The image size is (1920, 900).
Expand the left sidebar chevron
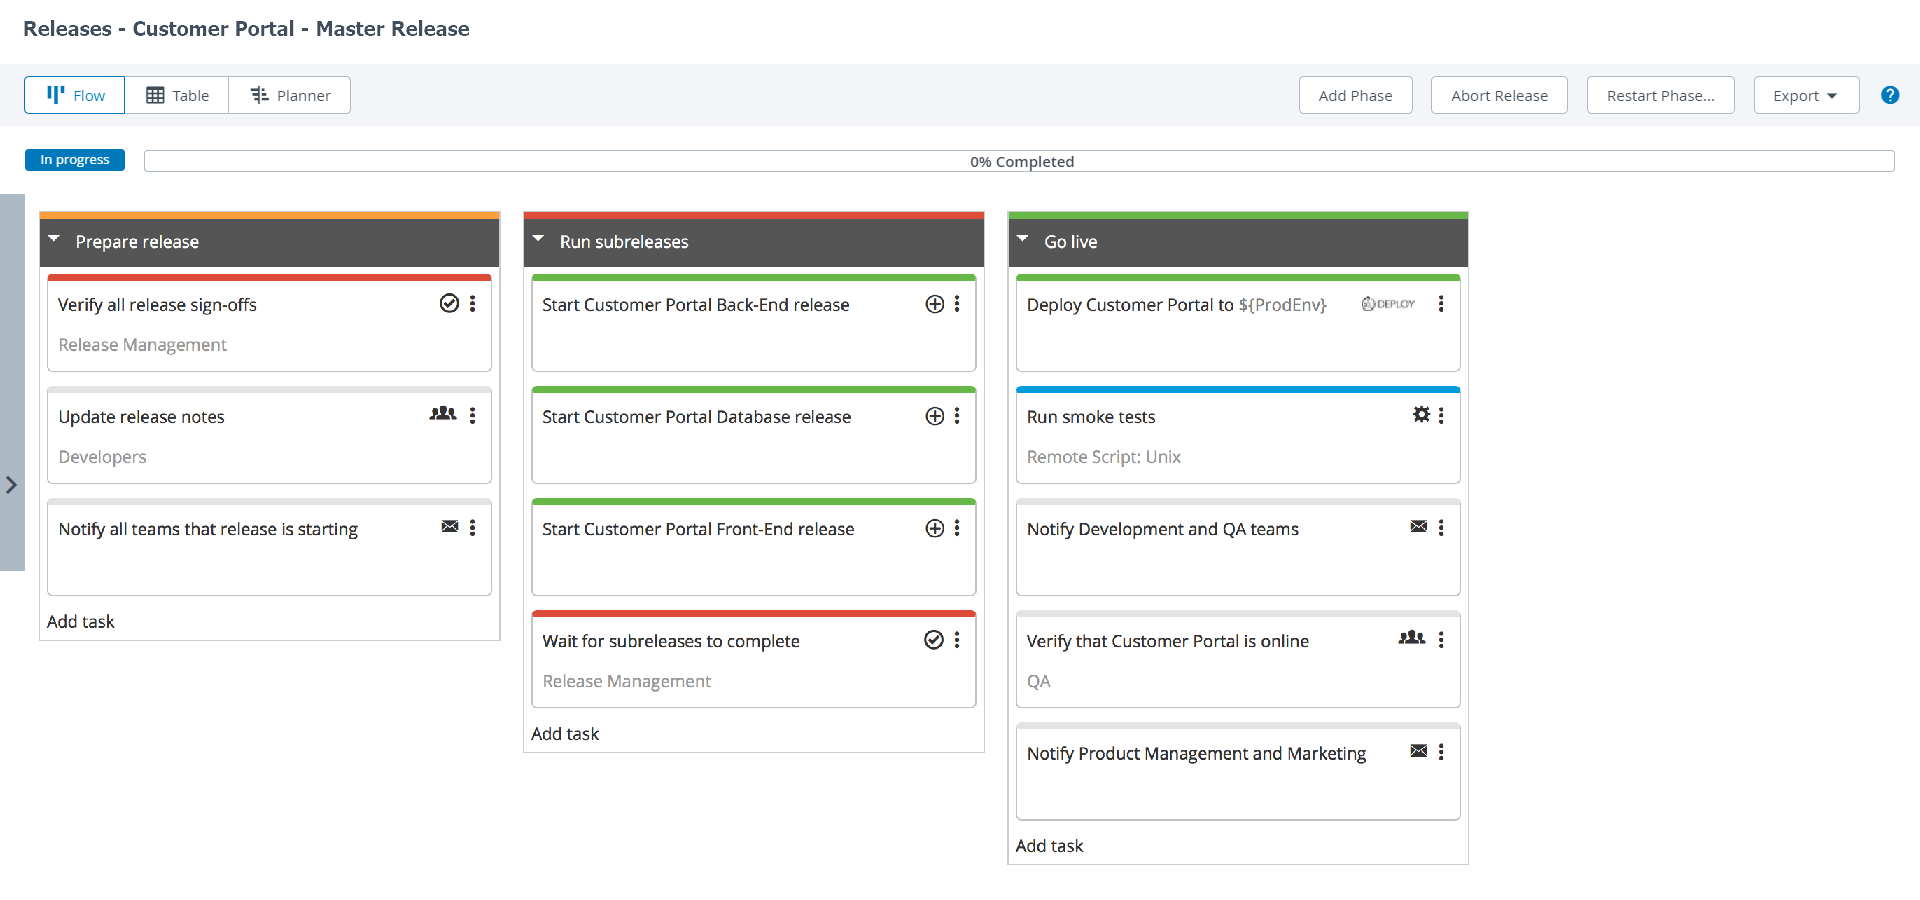[x=12, y=485]
